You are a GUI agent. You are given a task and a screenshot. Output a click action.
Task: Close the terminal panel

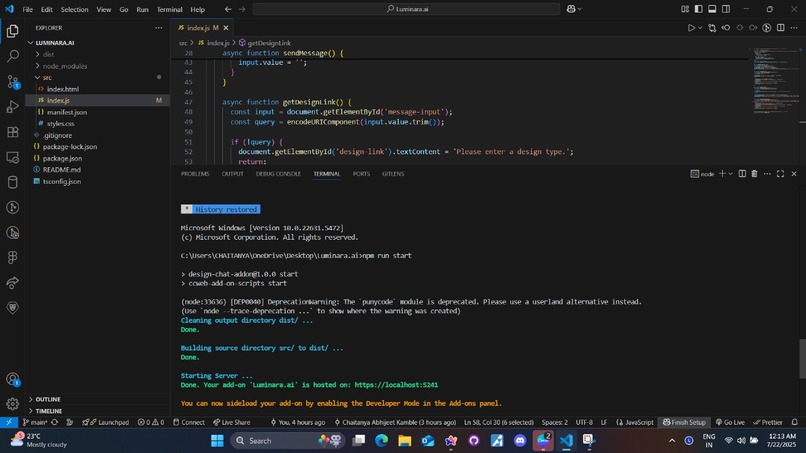794,174
